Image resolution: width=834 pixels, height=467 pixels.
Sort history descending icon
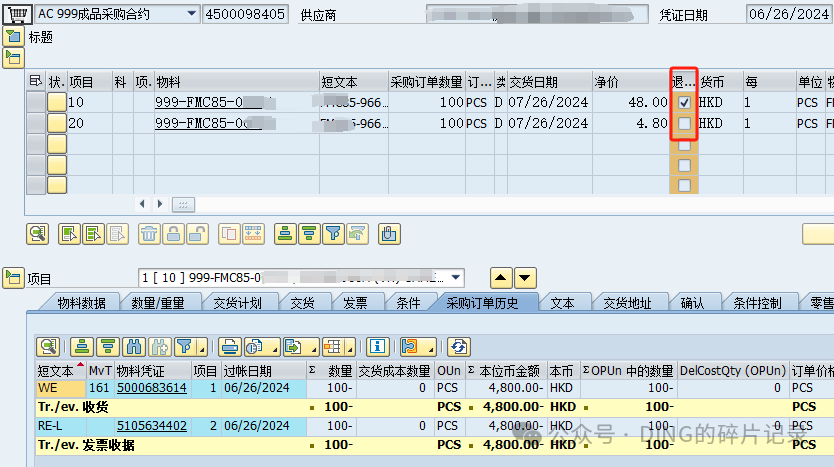click(x=107, y=347)
